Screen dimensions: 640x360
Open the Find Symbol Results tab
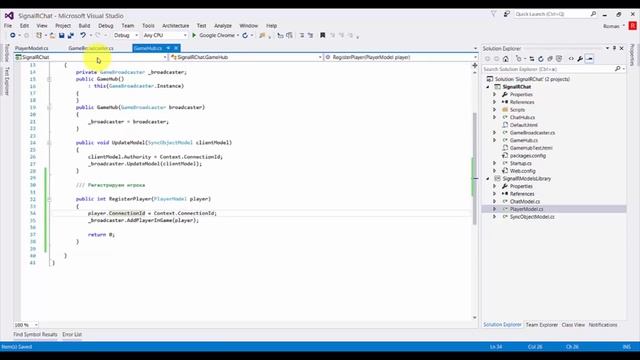pyautogui.click(x=36, y=334)
